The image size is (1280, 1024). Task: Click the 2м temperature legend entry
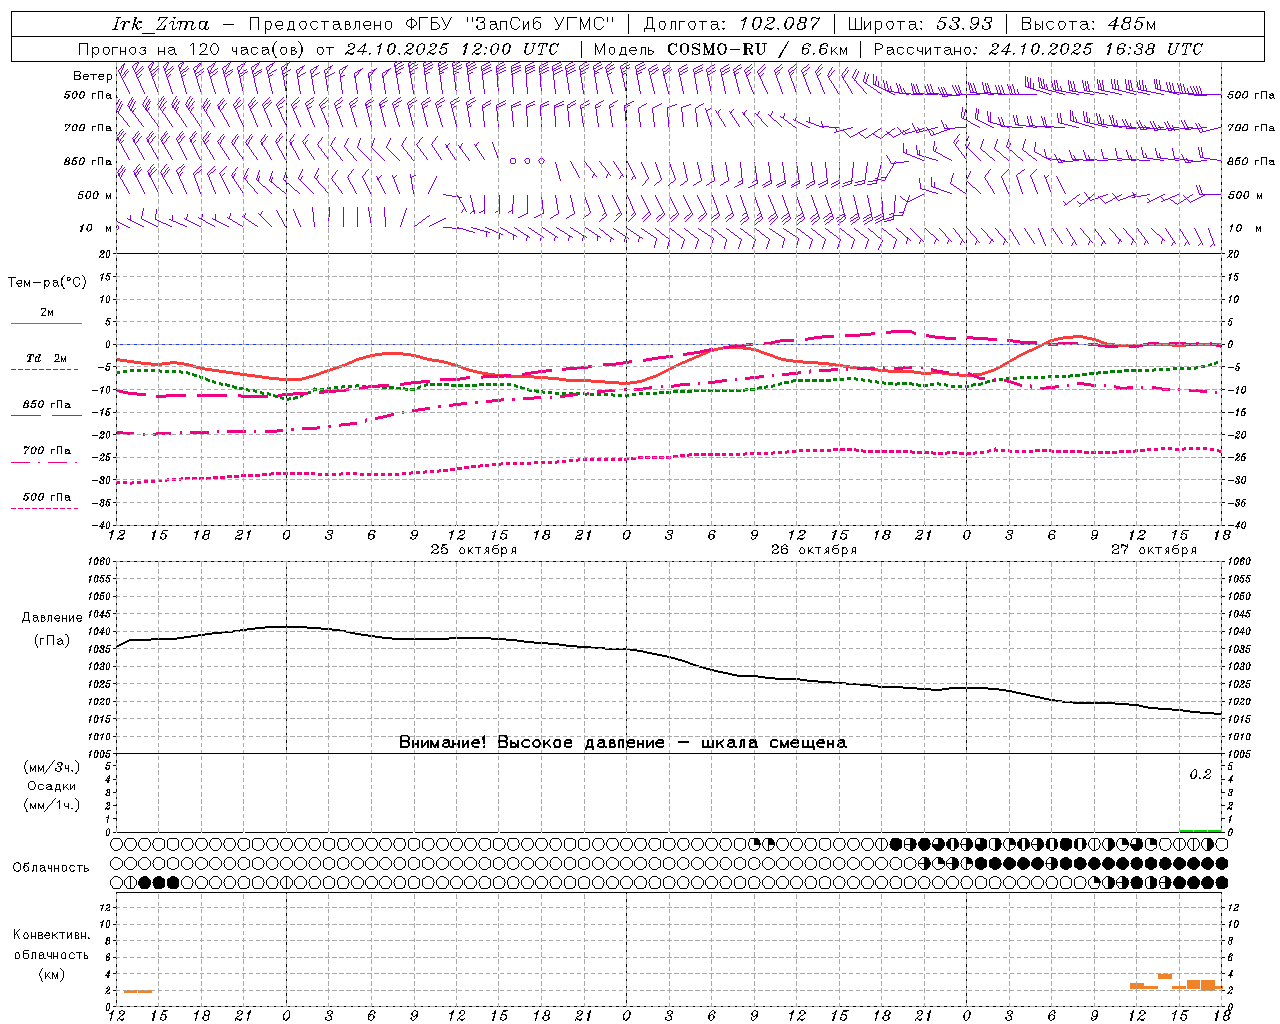pyautogui.click(x=47, y=313)
